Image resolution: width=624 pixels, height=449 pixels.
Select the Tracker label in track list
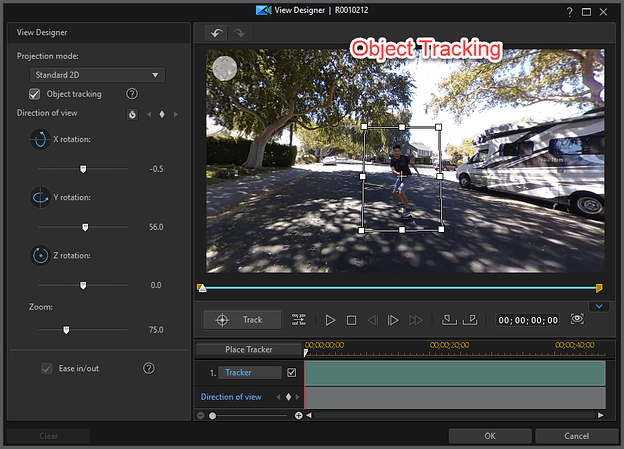click(250, 373)
